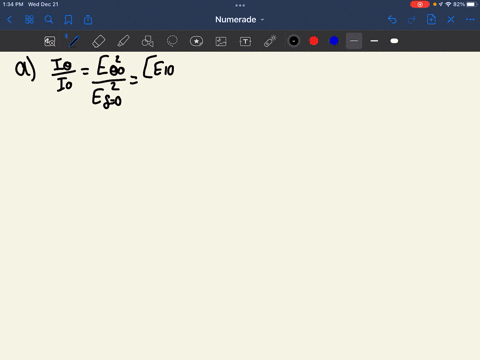Open the search tool
The image size is (480, 360).
coord(49,20)
